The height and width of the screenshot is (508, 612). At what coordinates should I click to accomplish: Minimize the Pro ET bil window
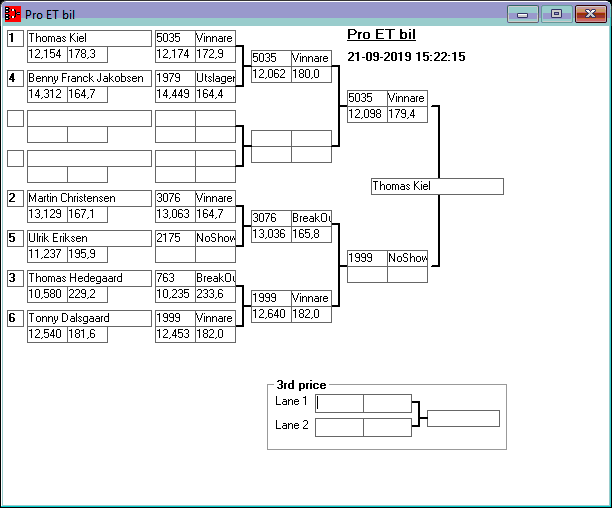[x=524, y=14]
